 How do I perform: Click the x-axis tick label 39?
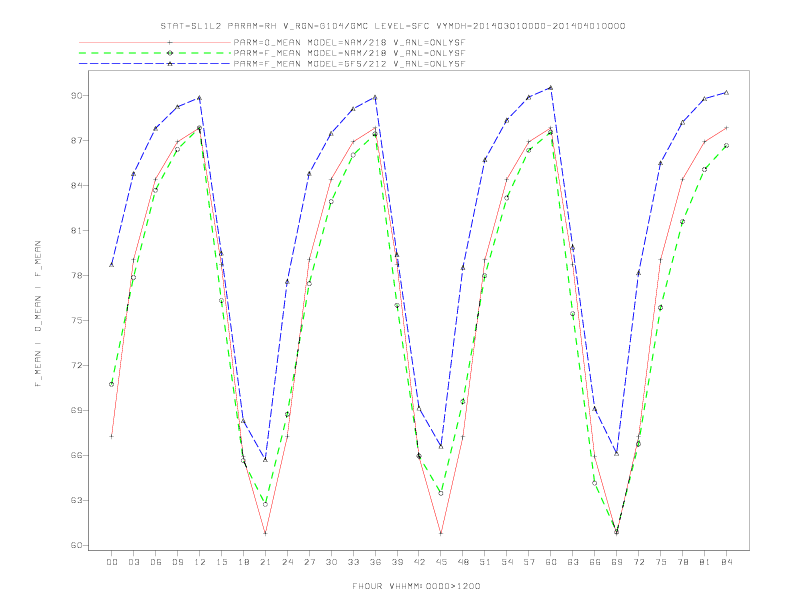(397, 562)
